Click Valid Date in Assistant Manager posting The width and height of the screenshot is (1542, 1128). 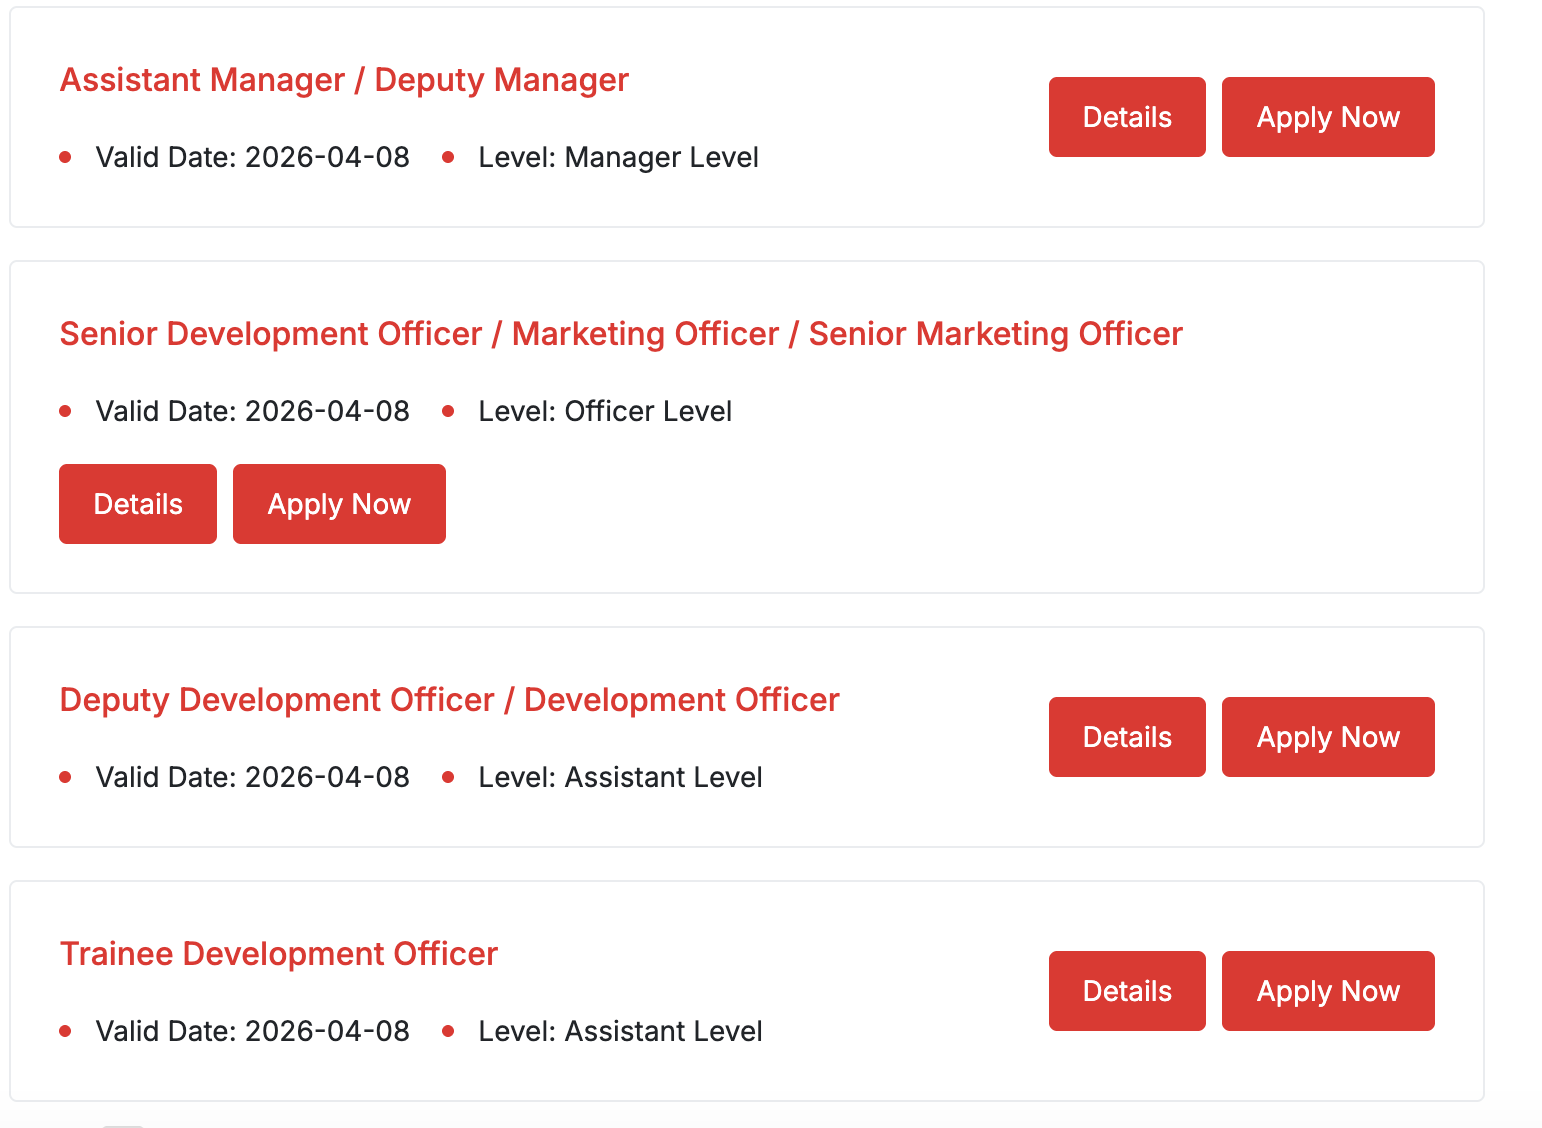252,158
